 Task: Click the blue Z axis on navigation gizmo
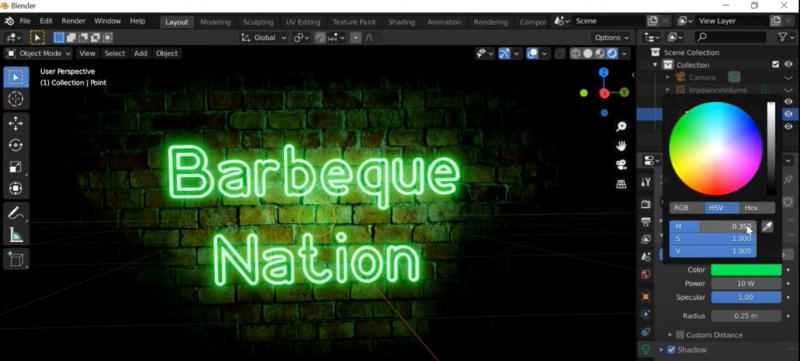pos(604,72)
